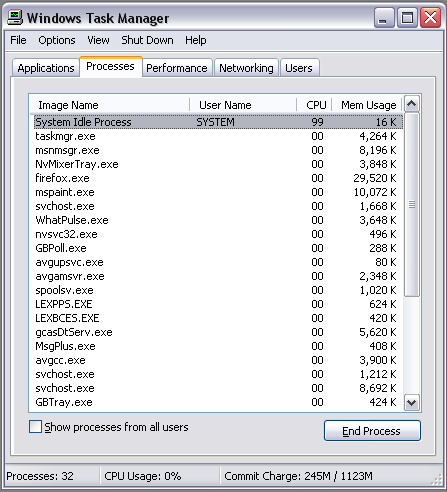Open the Options menu
Image resolution: width=447 pixels, height=492 pixels.
[57, 40]
